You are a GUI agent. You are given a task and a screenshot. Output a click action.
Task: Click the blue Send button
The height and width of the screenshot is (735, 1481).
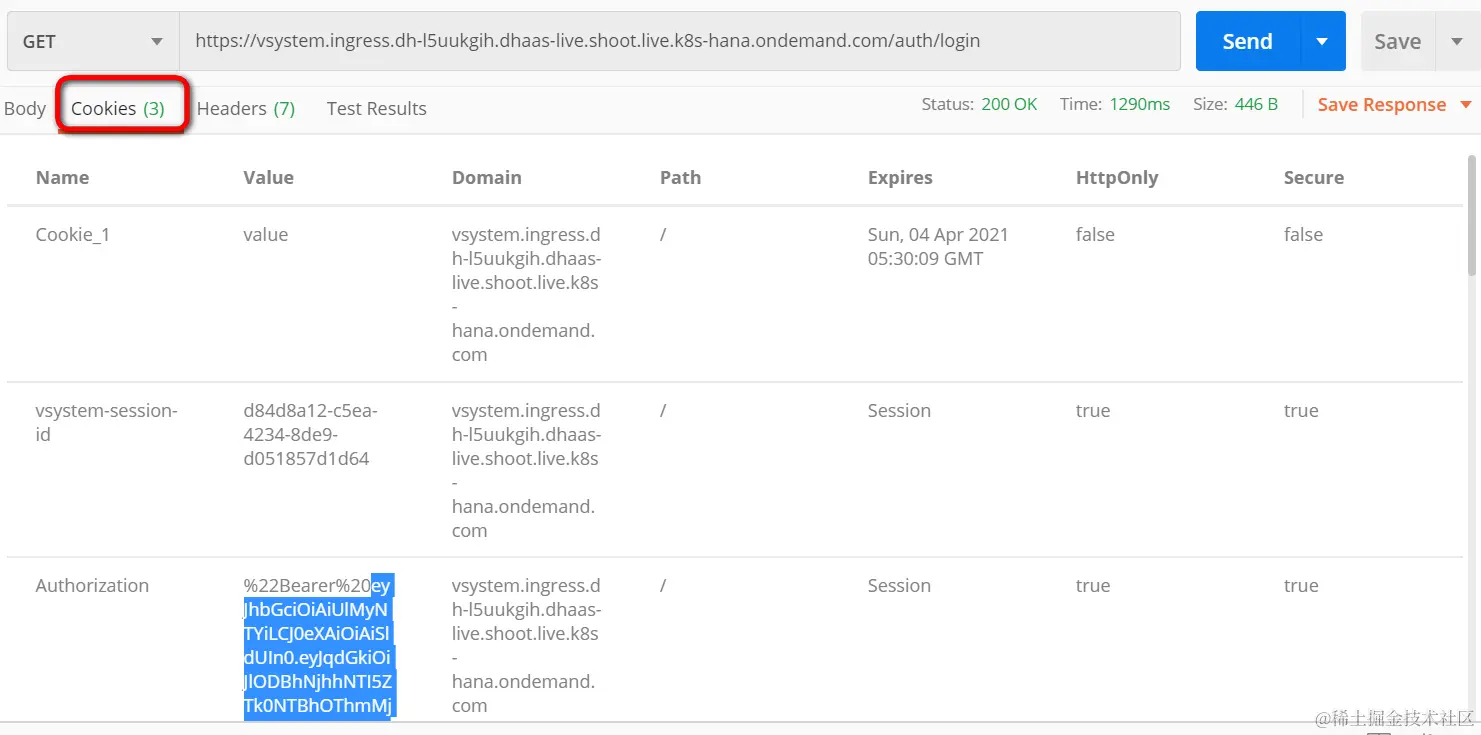(1246, 42)
